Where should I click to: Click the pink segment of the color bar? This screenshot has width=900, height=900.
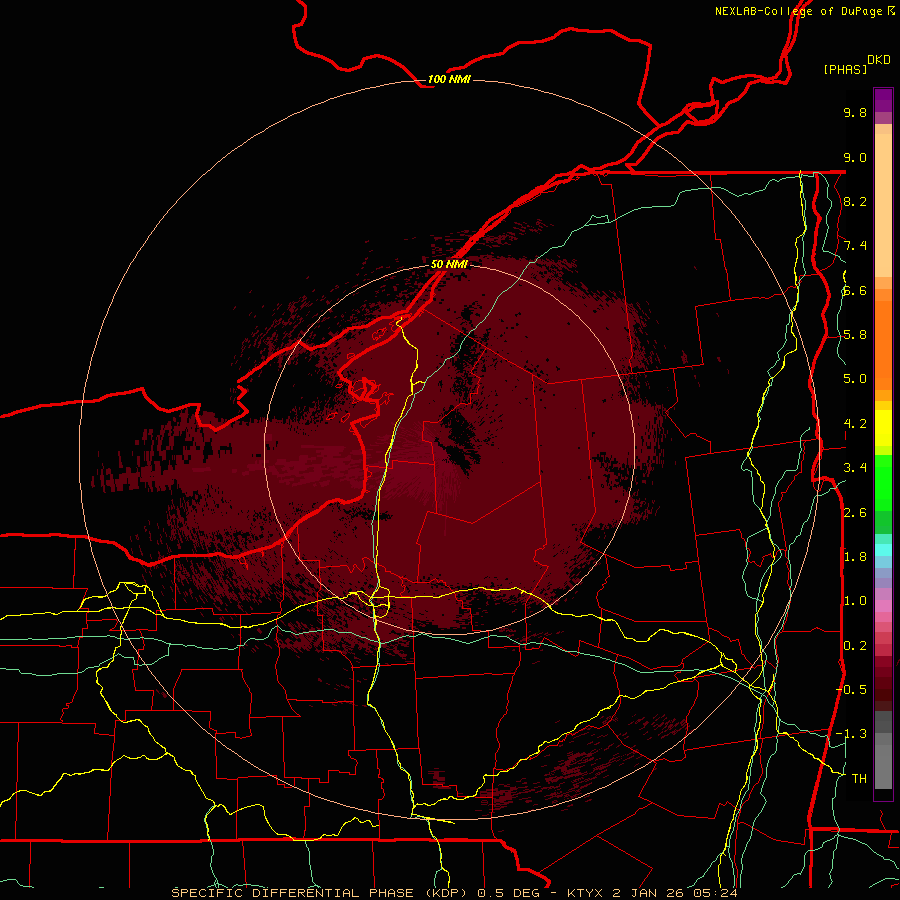tap(883, 606)
